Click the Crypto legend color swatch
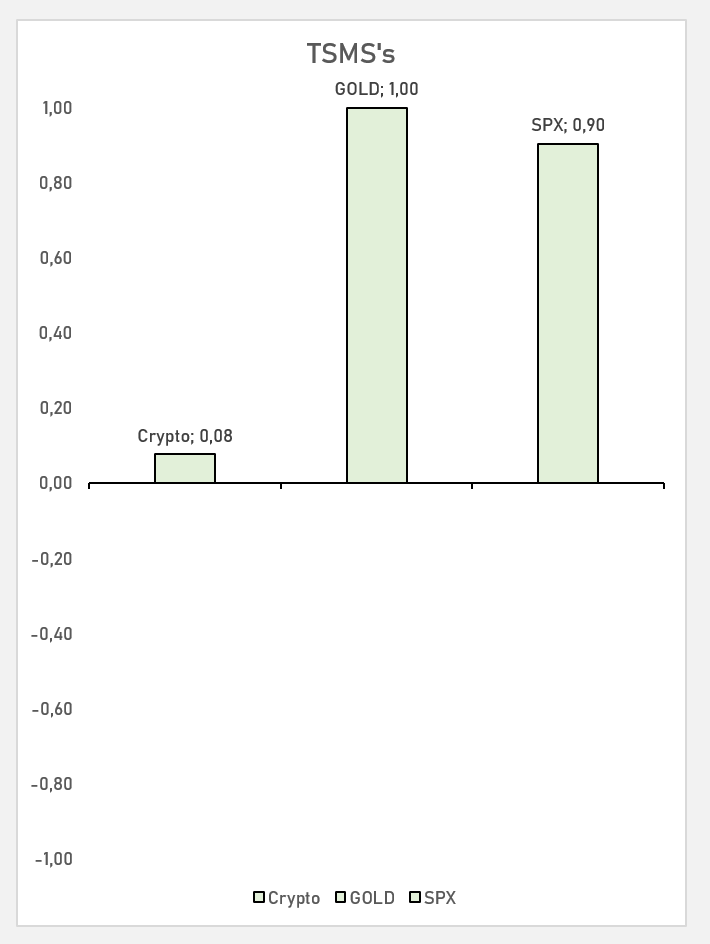Image resolution: width=710 pixels, height=944 pixels. 259,898
